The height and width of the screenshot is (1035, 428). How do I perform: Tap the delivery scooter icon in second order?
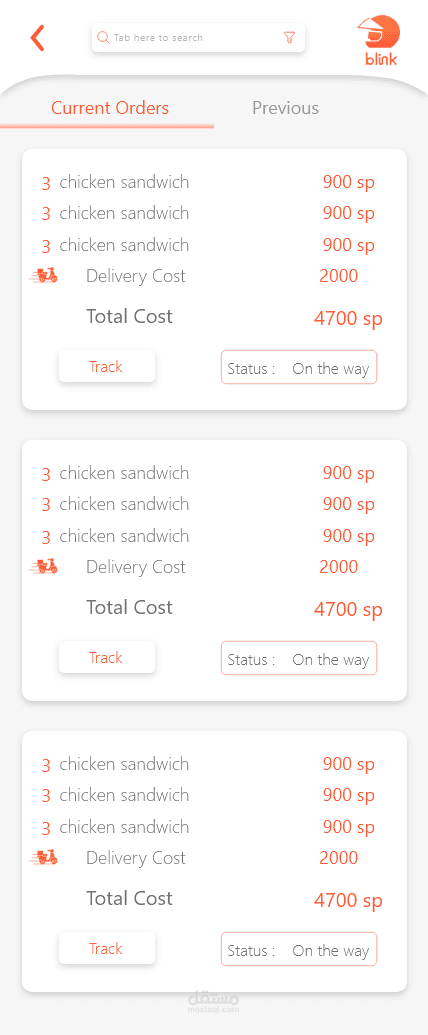[x=44, y=566]
